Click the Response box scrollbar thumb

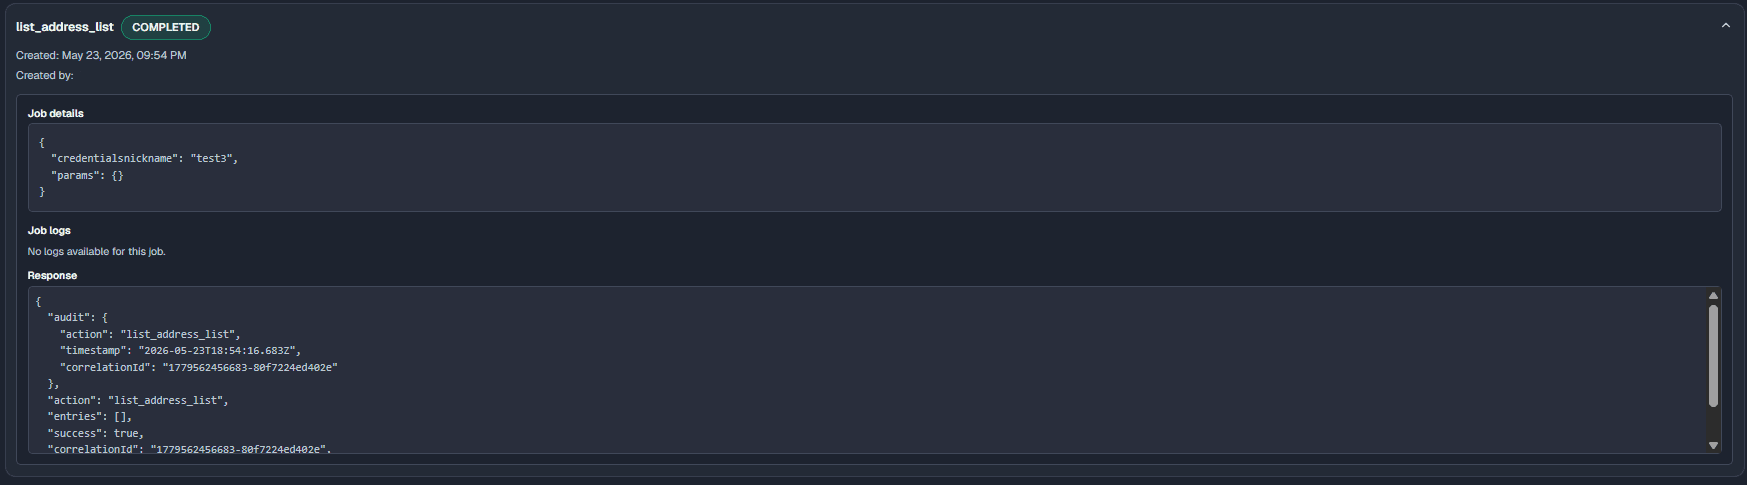[1713, 356]
